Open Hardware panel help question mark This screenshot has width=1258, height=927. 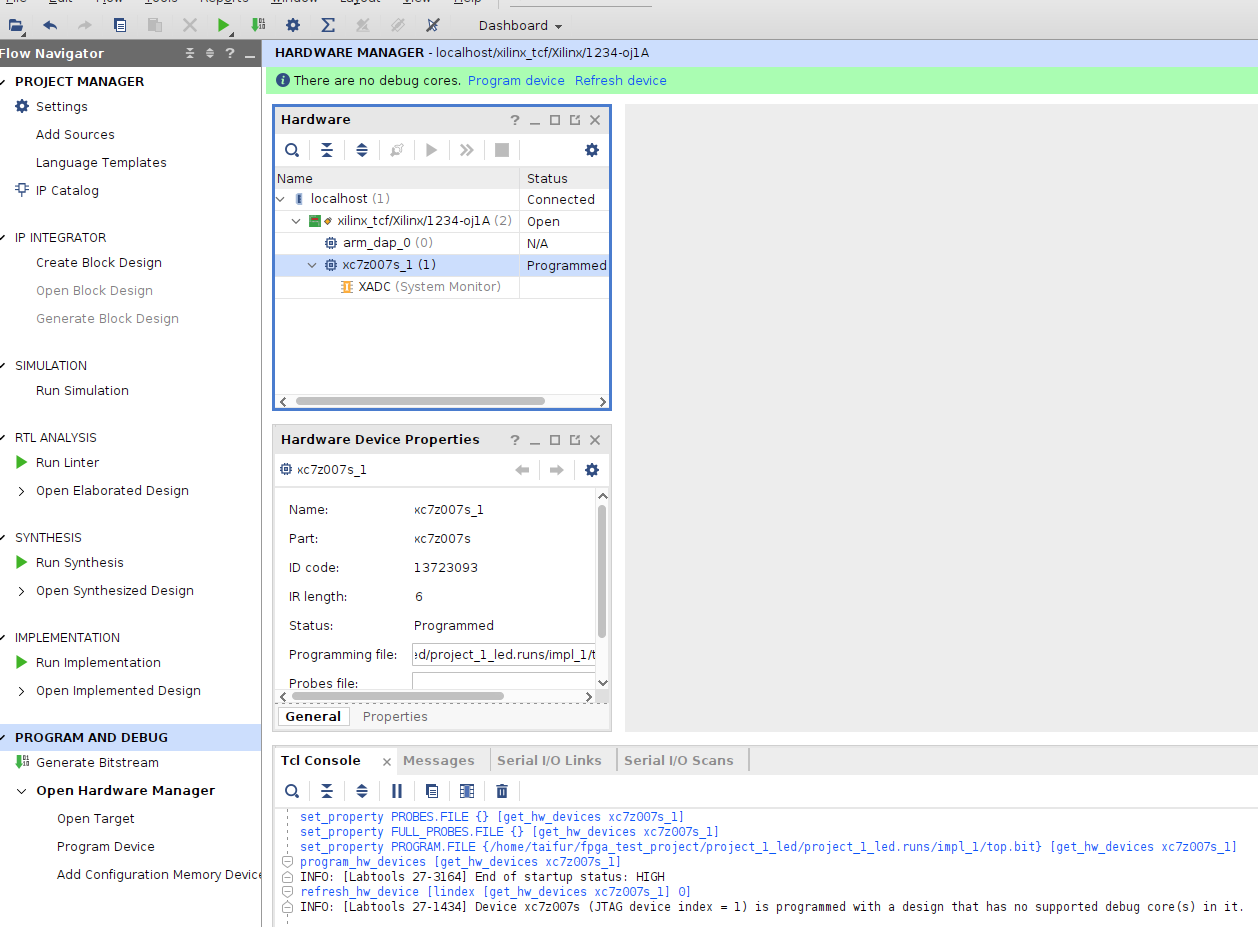[x=515, y=120]
